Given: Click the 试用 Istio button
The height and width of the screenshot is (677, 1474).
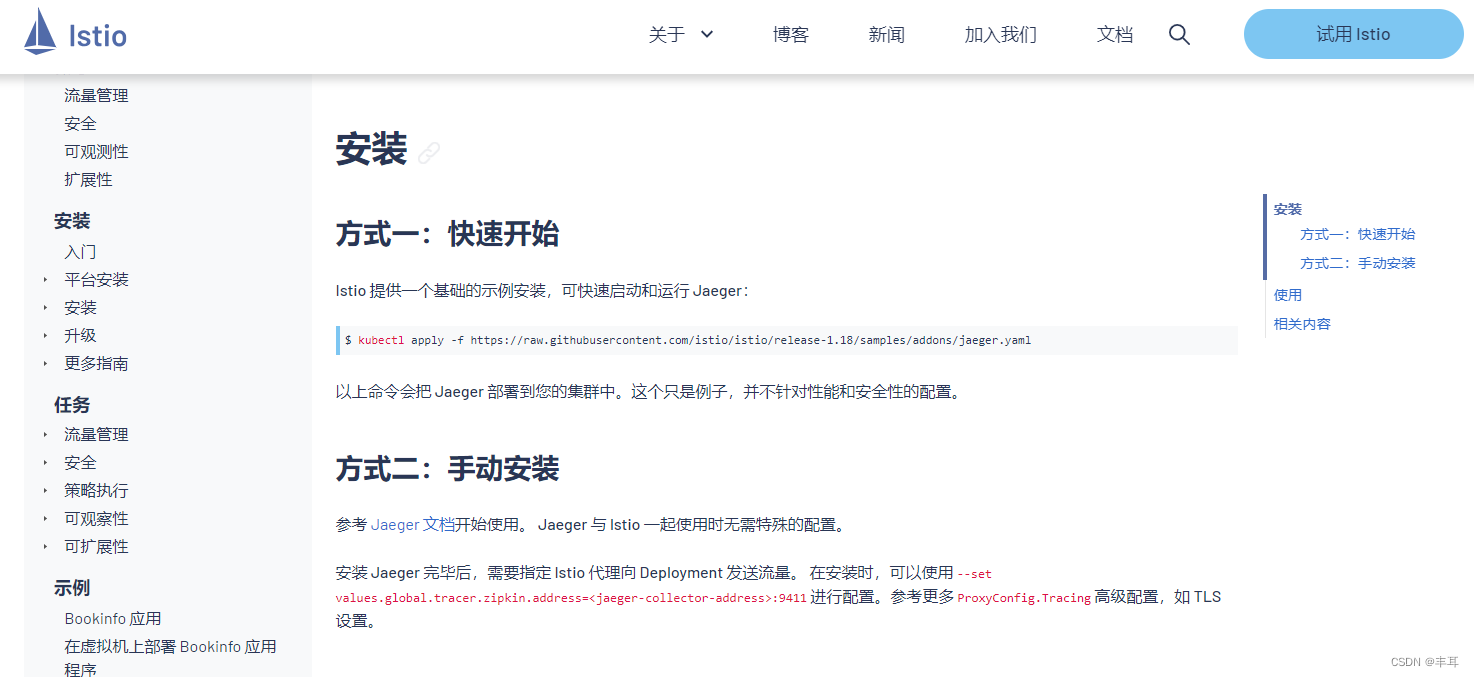Looking at the screenshot, I should (1353, 33).
